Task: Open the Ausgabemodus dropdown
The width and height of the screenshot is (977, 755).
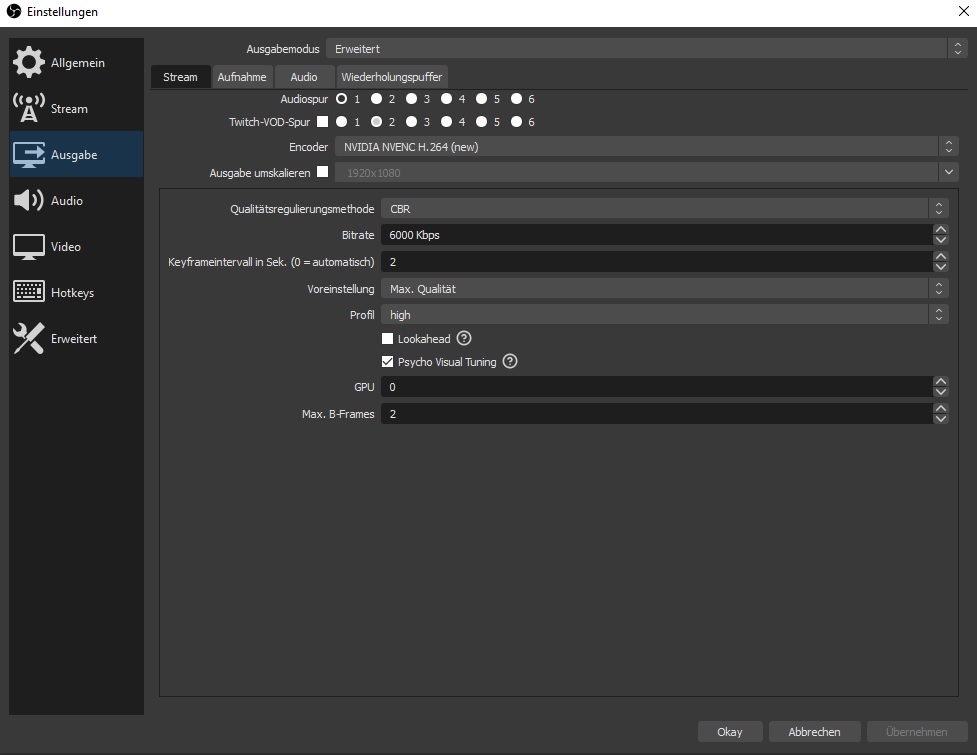Action: click(646, 49)
